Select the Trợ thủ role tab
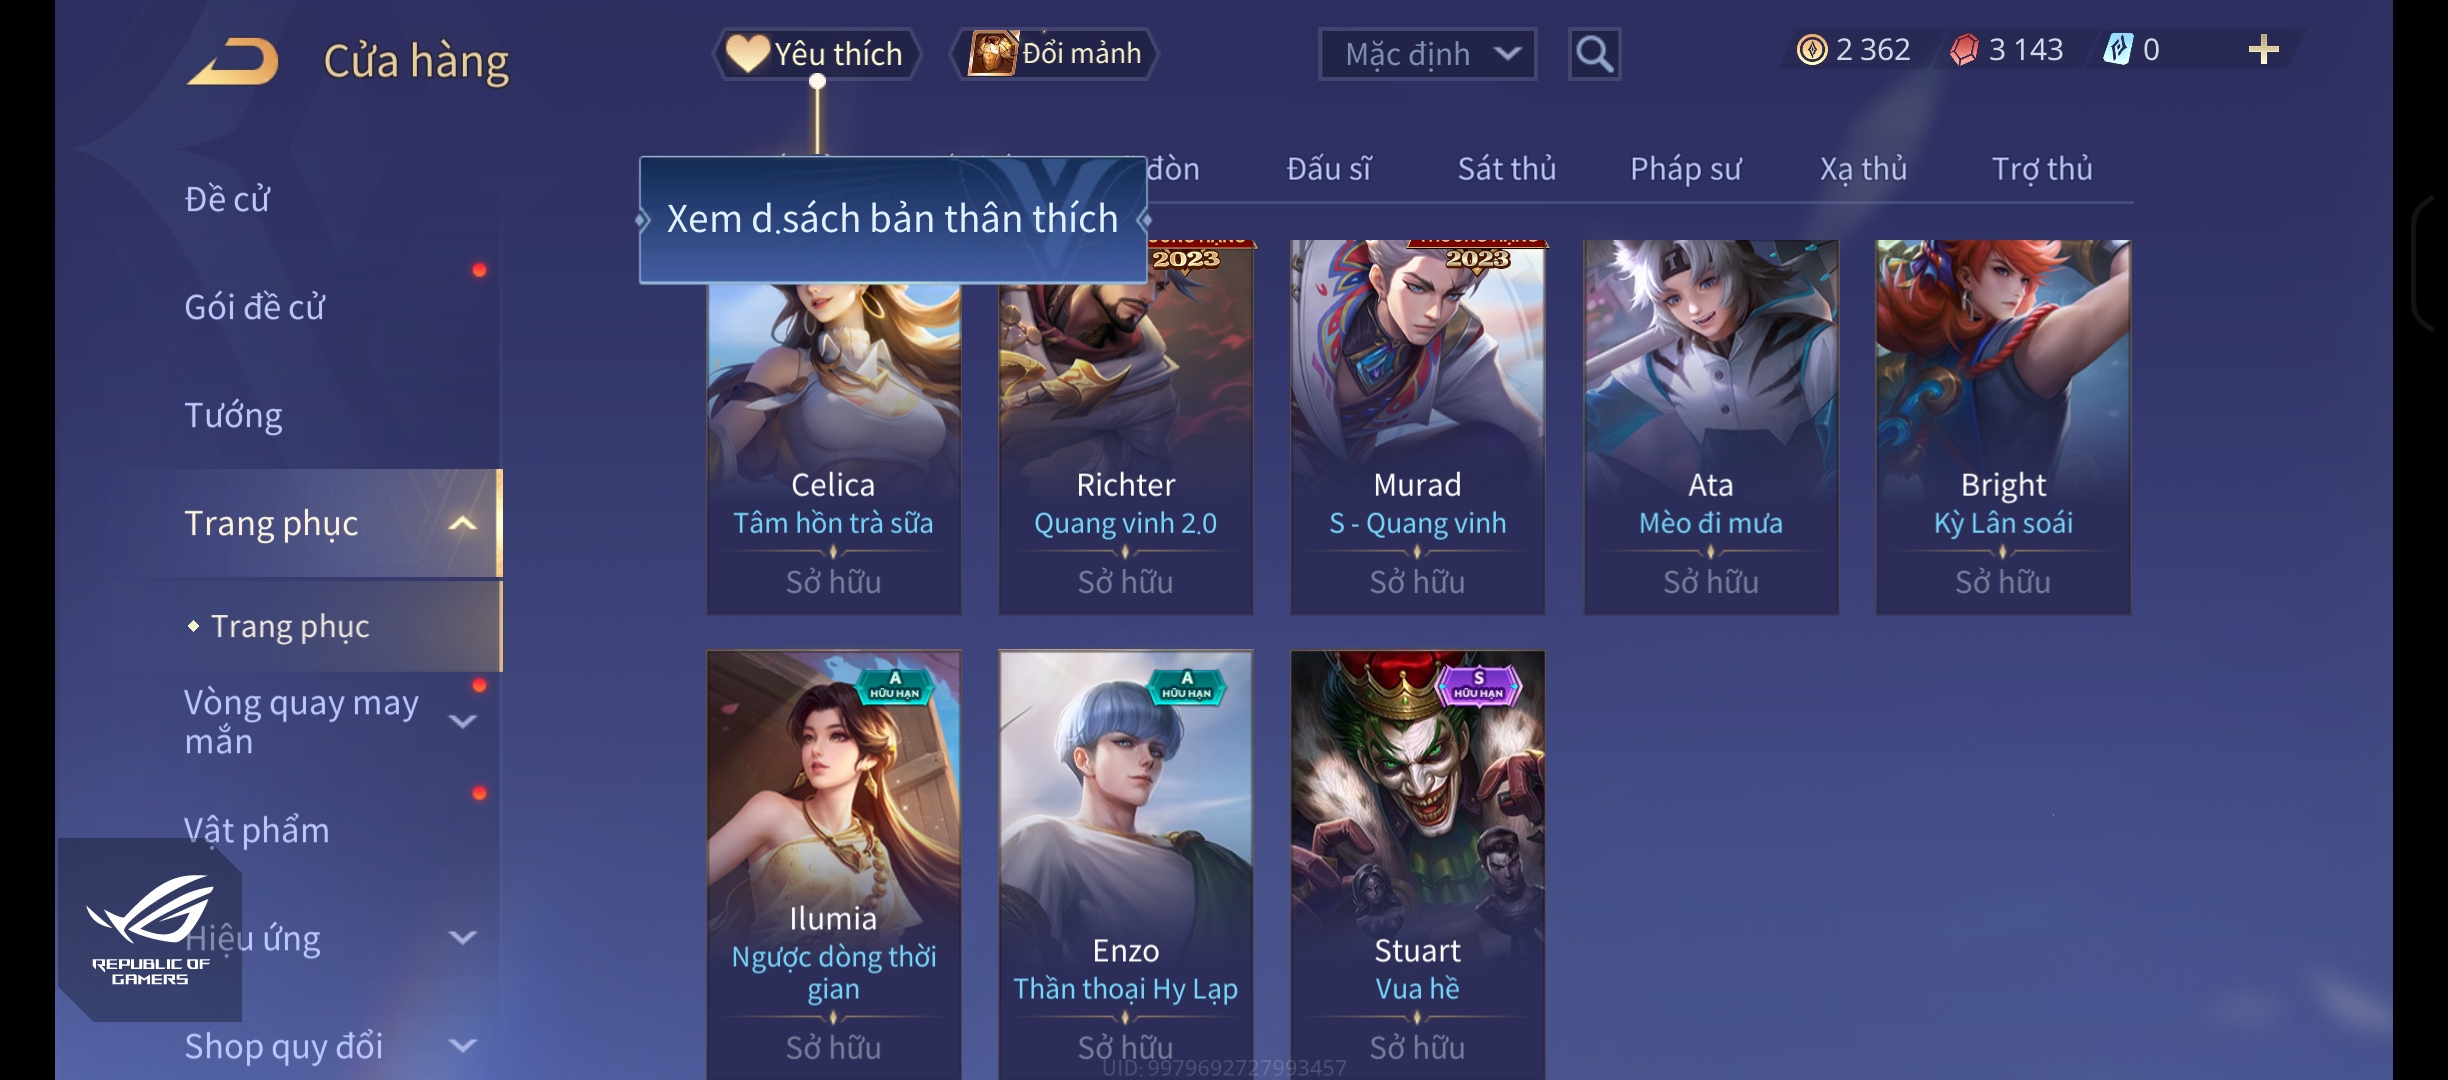The width and height of the screenshot is (2448, 1080). (2041, 169)
